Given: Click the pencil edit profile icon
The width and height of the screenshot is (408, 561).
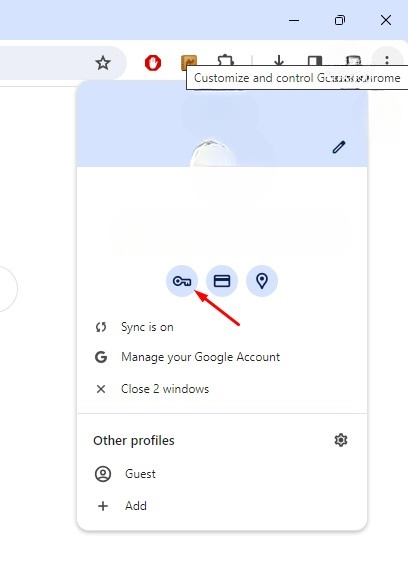Looking at the screenshot, I should (x=339, y=147).
